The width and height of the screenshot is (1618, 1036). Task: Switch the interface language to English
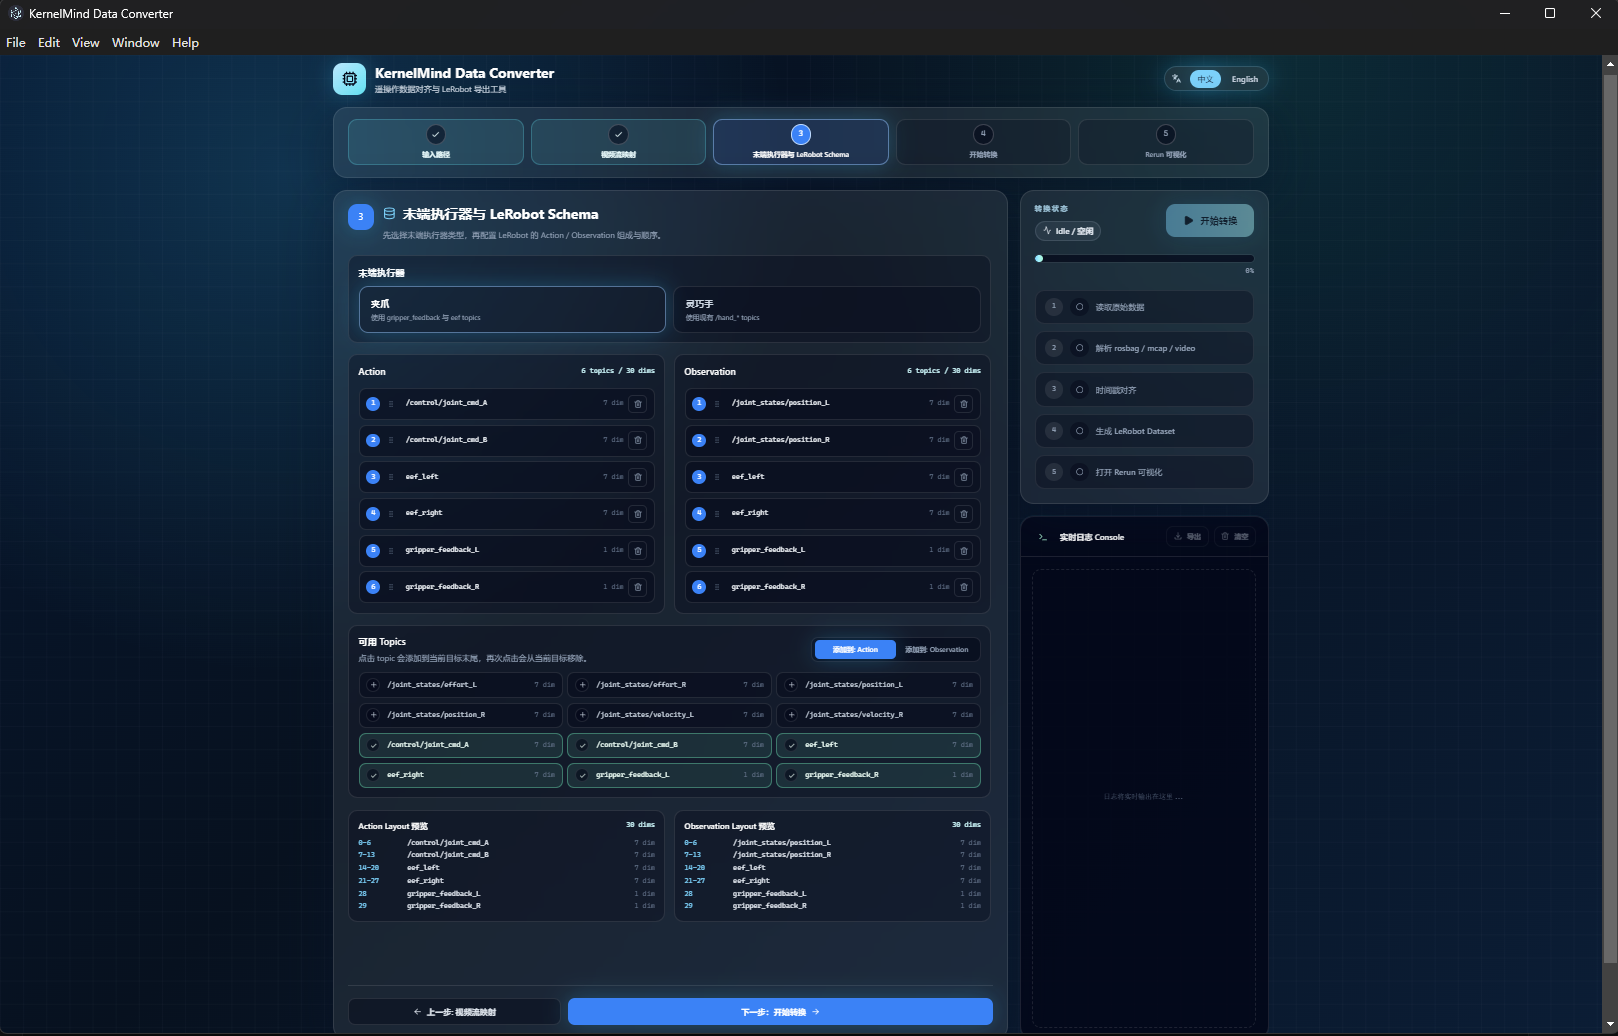(1245, 79)
